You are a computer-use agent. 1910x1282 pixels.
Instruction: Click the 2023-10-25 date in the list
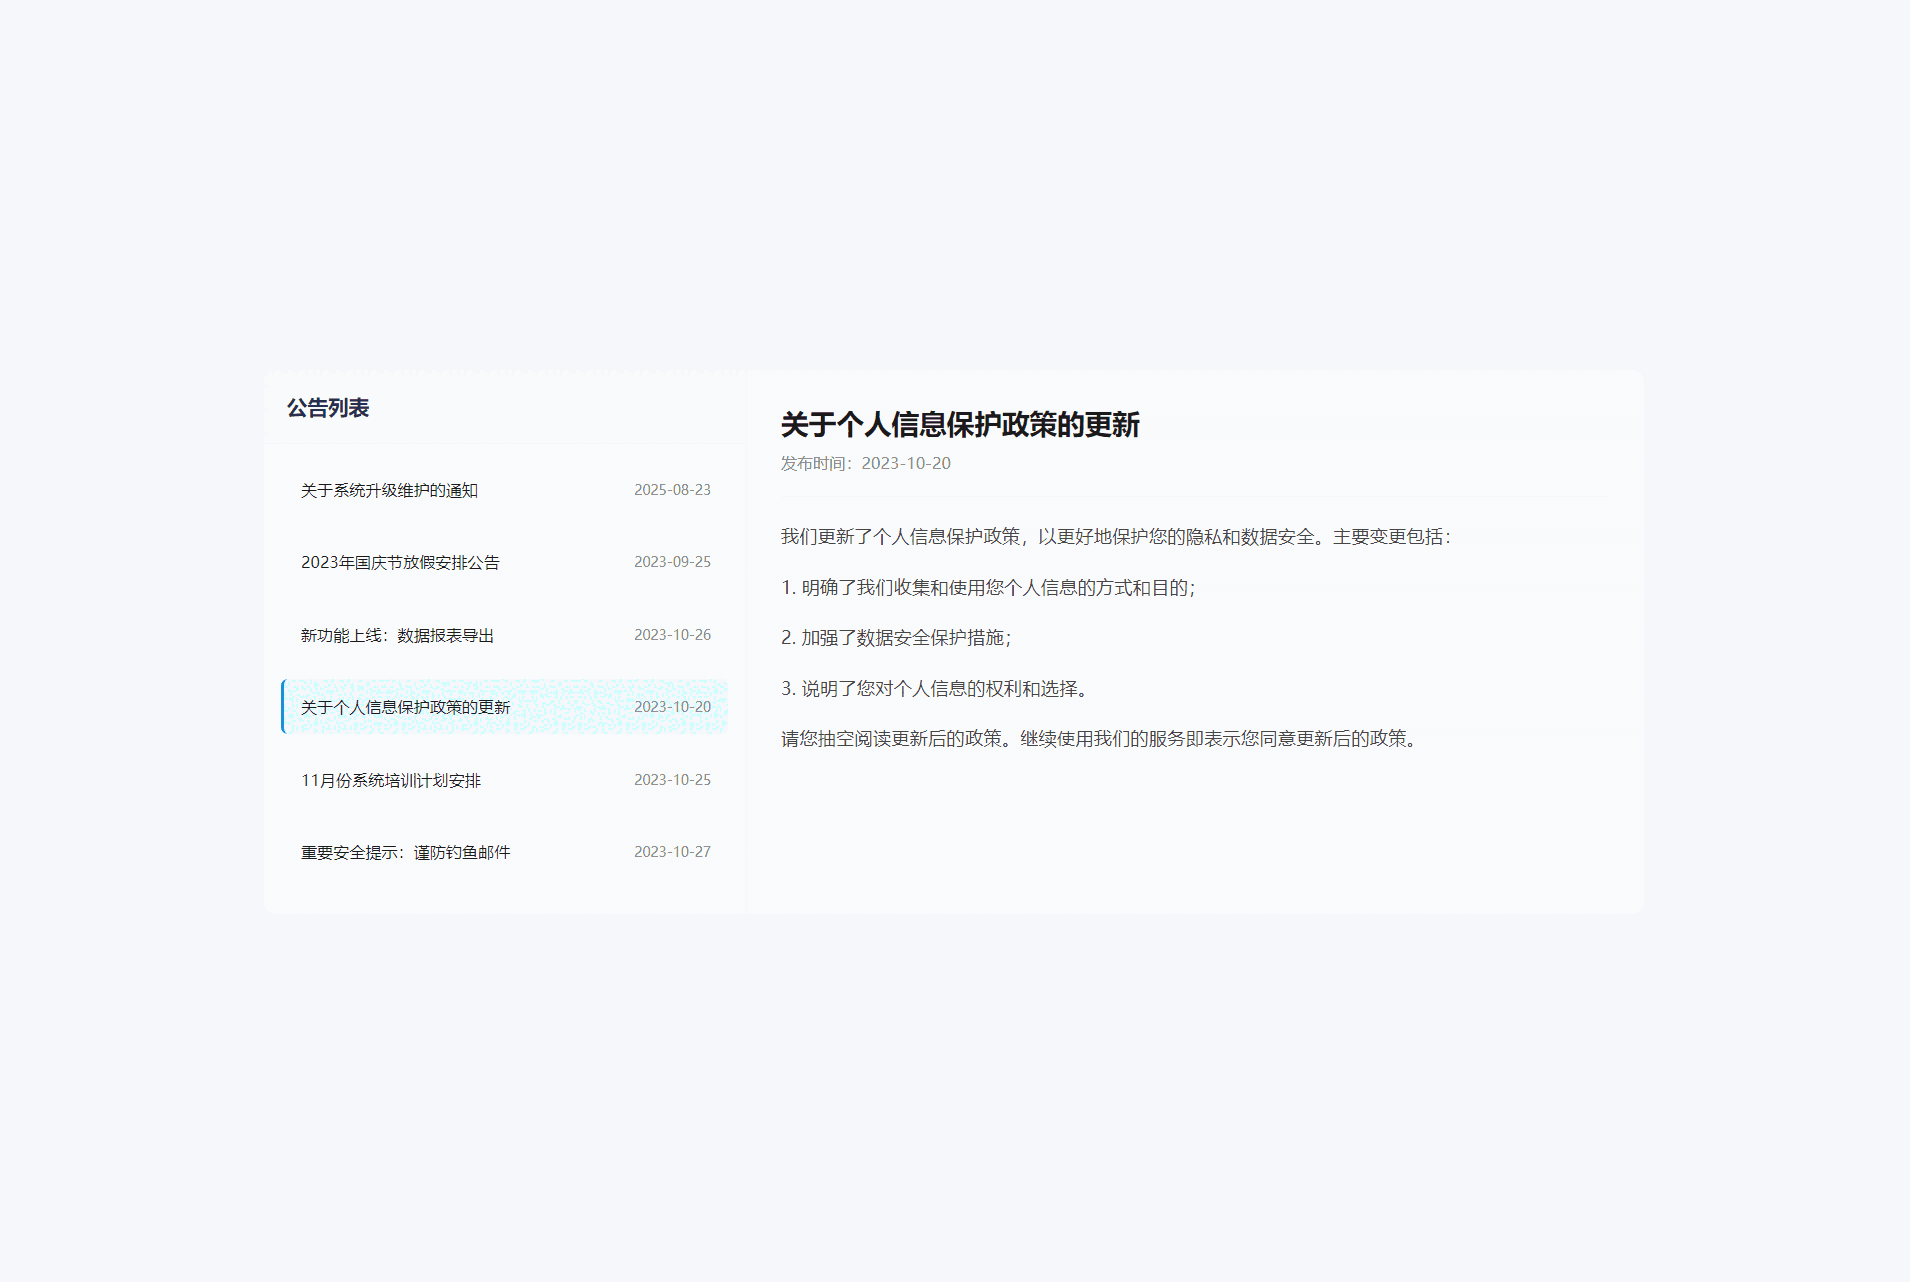pos(672,780)
